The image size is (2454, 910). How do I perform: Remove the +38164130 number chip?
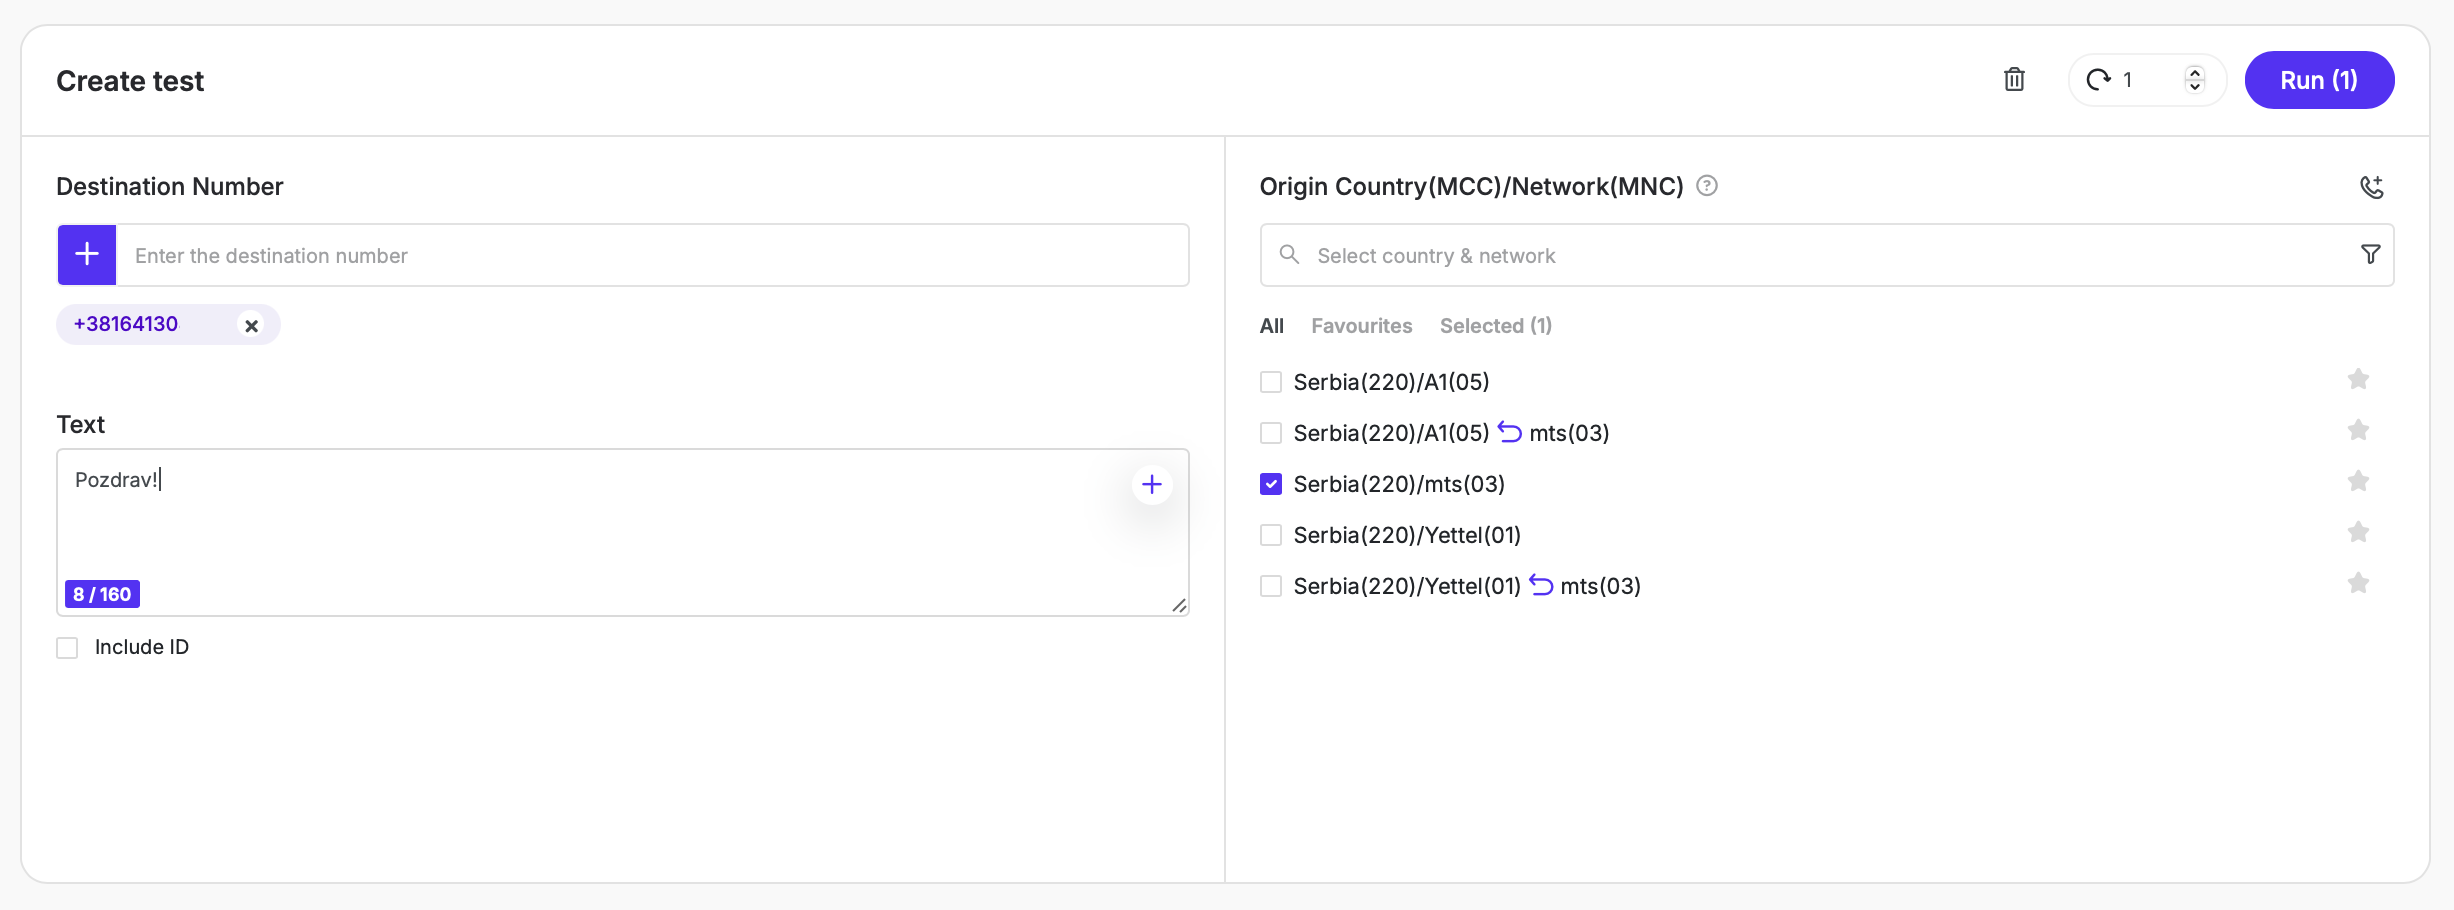tap(252, 326)
